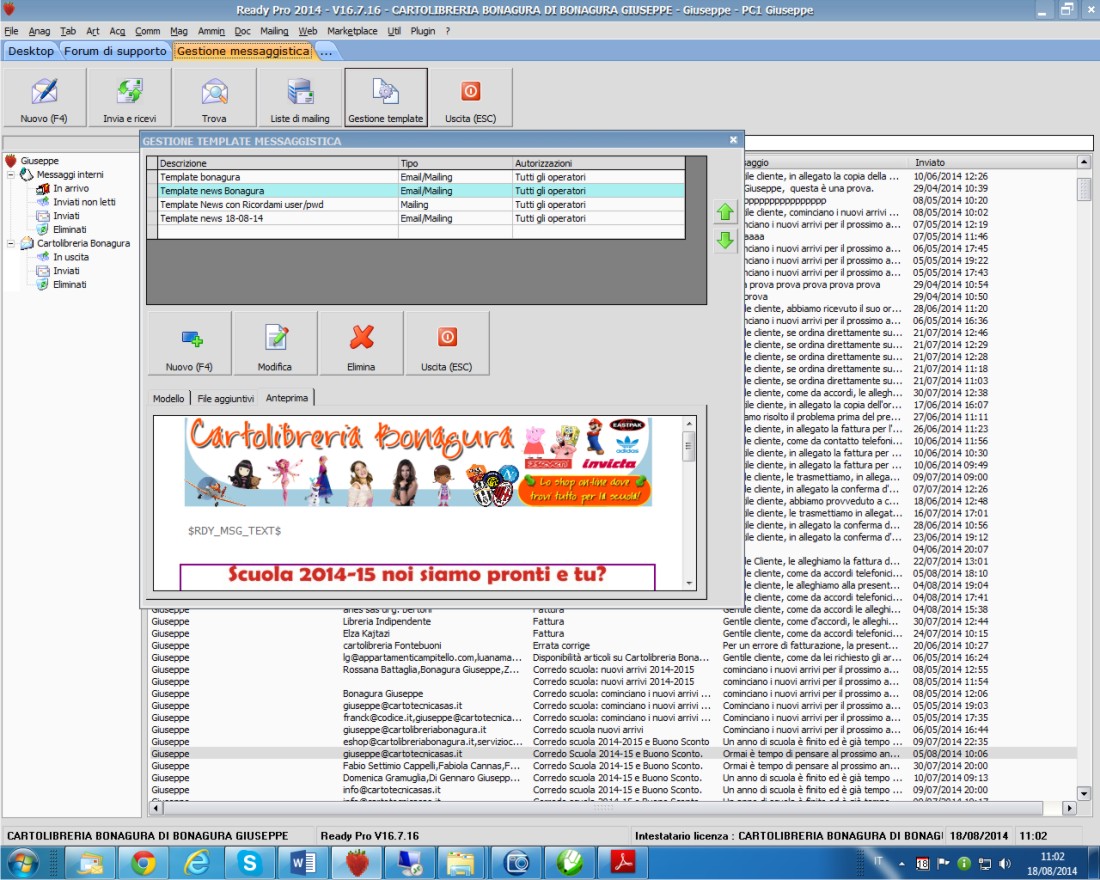Click message list vertical scroll down arrow
The height and width of the screenshot is (880, 1100).
coord(1084,794)
